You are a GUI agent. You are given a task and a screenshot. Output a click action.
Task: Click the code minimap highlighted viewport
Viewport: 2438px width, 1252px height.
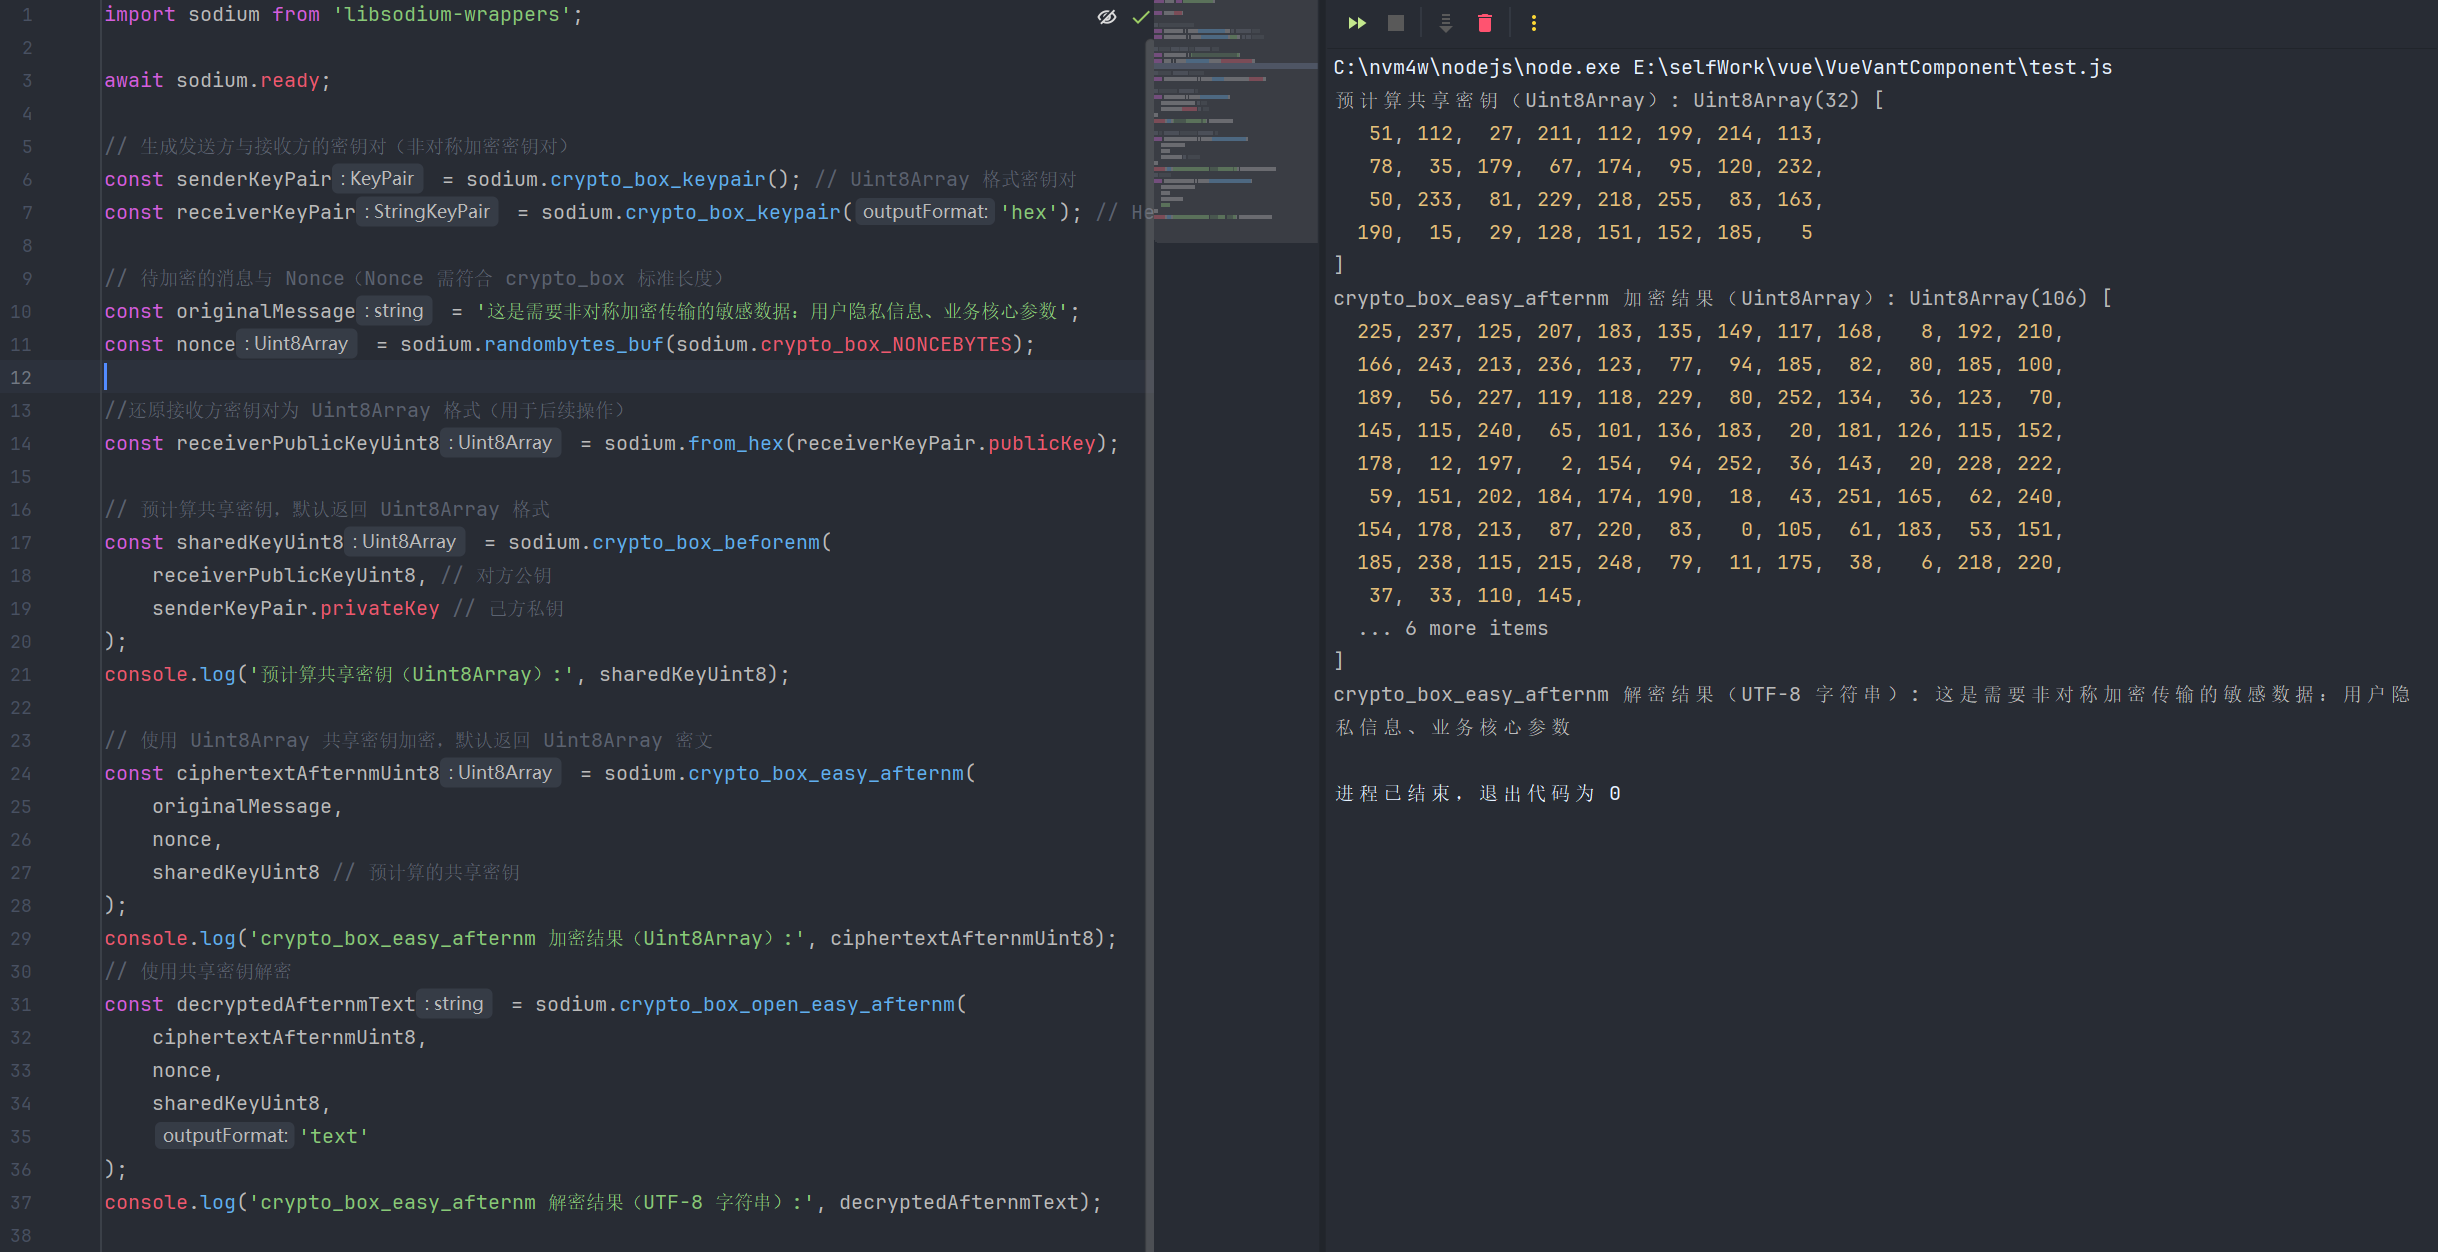[1234, 120]
